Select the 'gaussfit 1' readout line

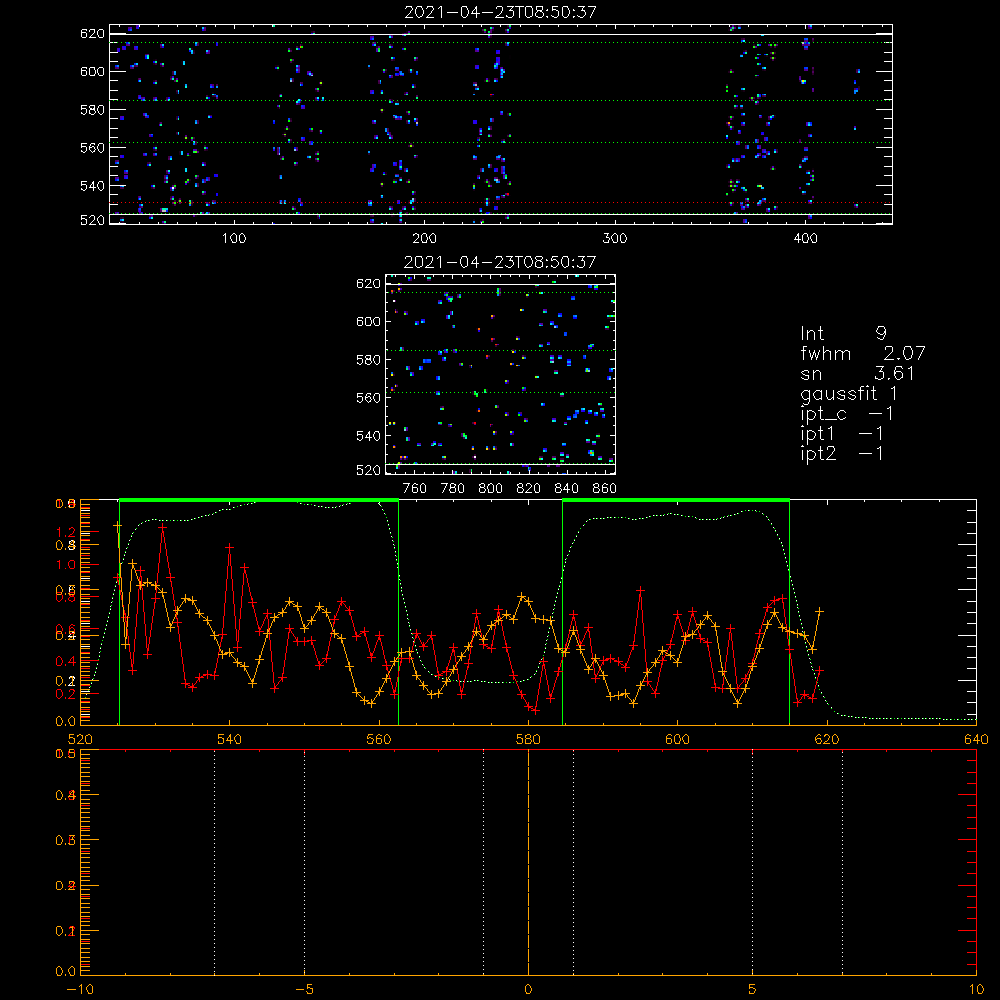(849, 393)
